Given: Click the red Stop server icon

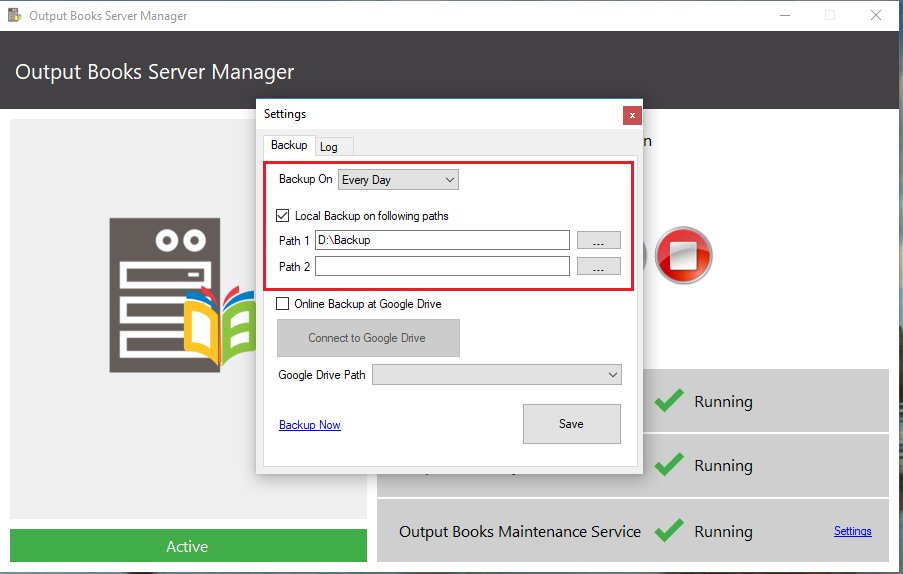Looking at the screenshot, I should (x=684, y=255).
